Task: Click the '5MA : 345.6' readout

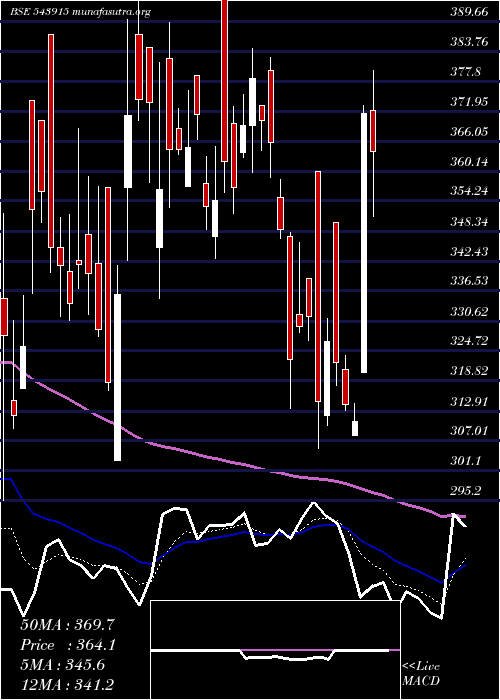Action: [63, 666]
